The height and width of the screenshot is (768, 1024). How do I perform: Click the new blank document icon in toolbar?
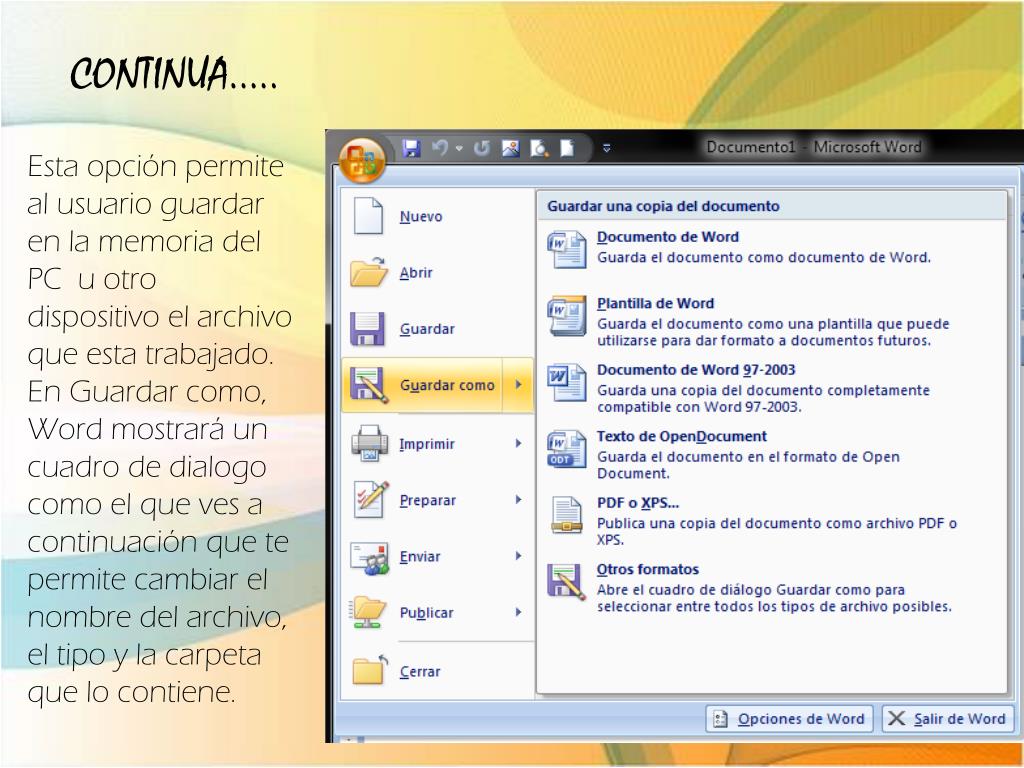(567, 148)
